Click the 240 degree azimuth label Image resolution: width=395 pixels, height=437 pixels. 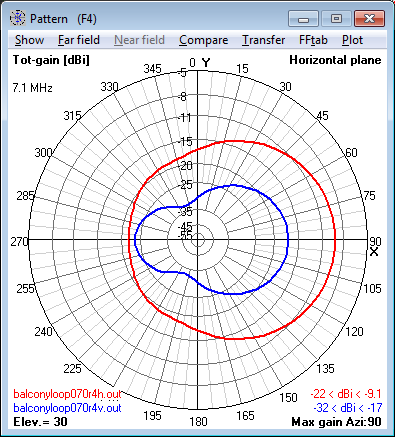[x=43, y=332]
